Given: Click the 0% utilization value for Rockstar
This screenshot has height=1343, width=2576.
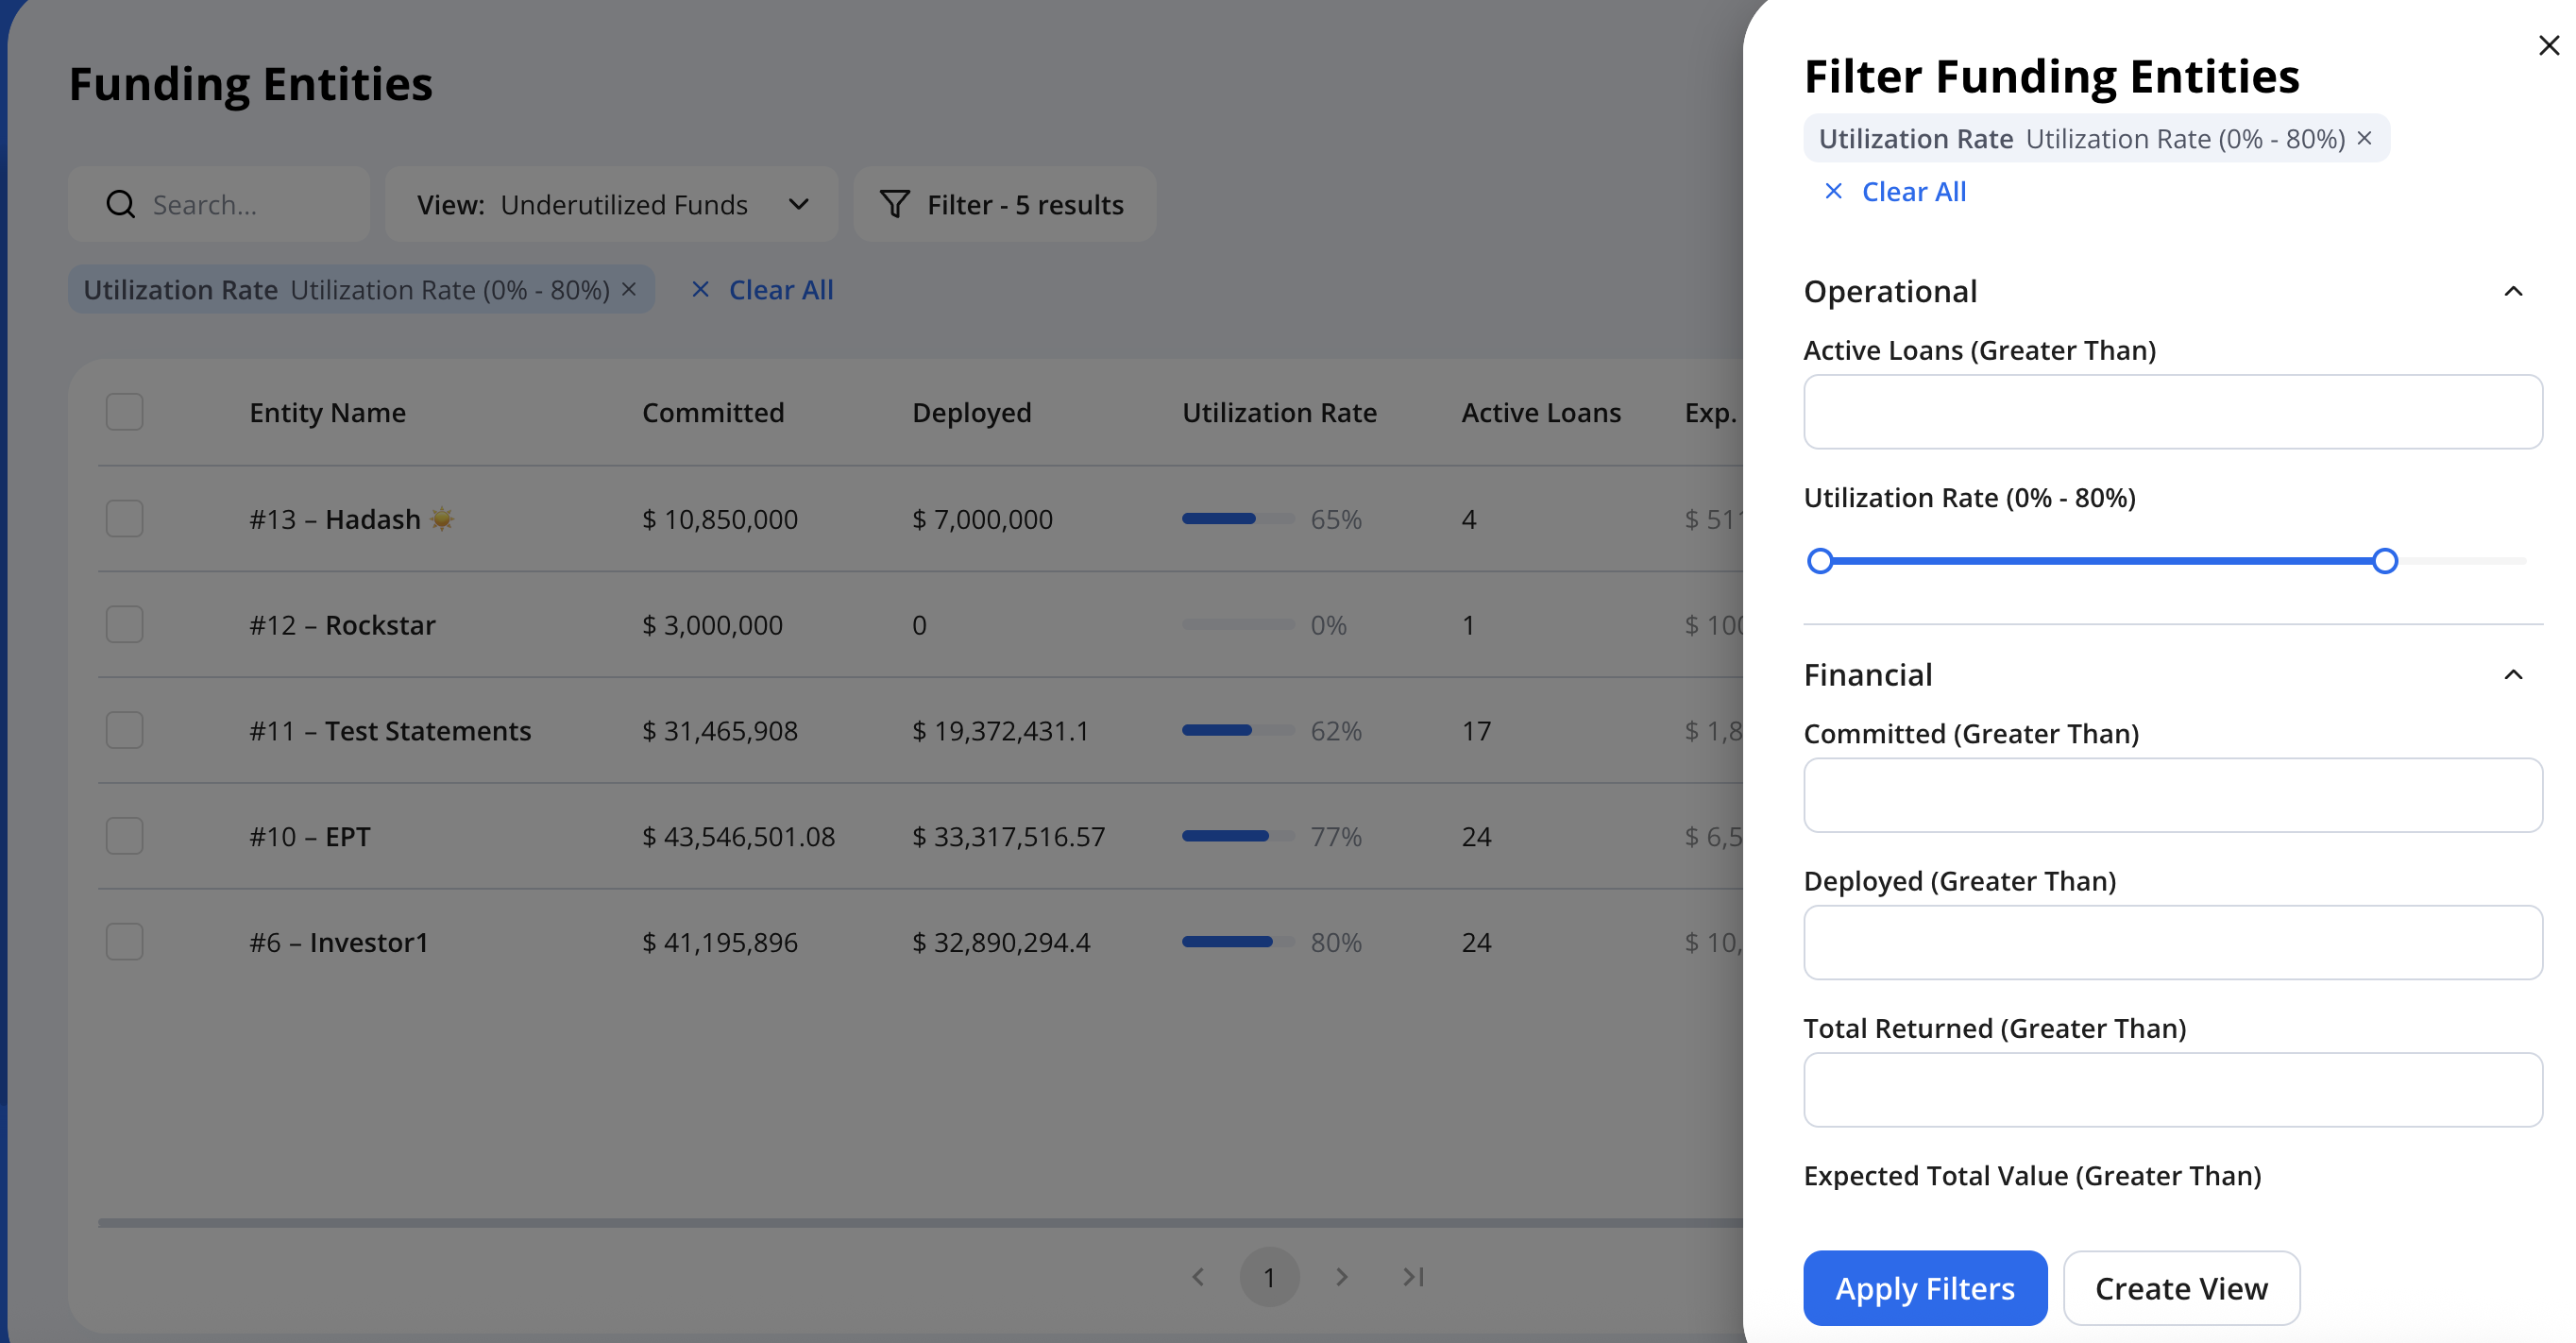Looking at the screenshot, I should (x=1328, y=625).
